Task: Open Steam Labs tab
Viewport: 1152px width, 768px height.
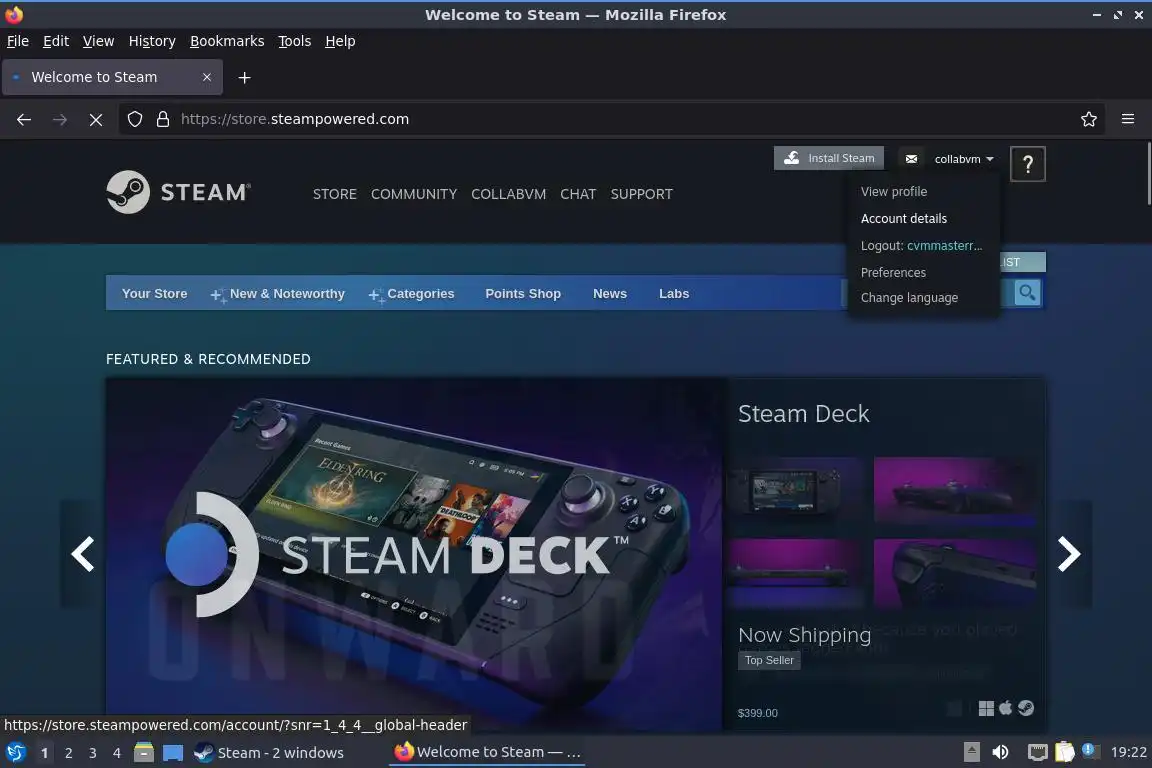Action: tap(674, 294)
